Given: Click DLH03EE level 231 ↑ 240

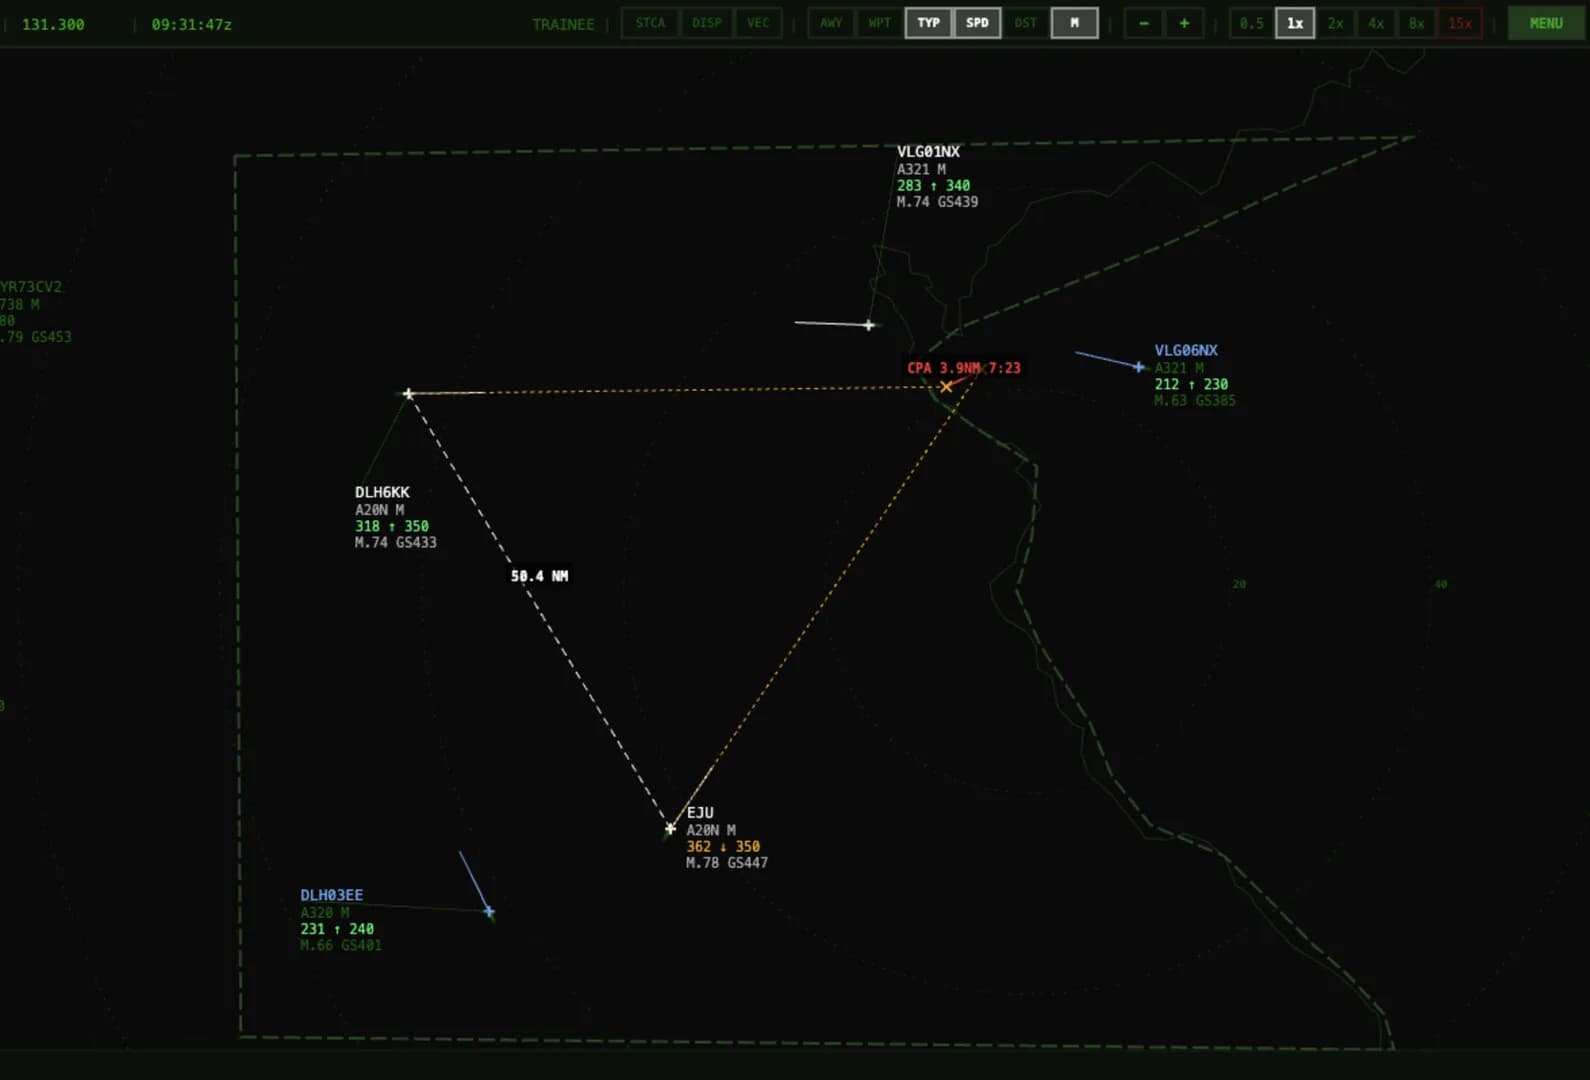Looking at the screenshot, I should coord(337,929).
